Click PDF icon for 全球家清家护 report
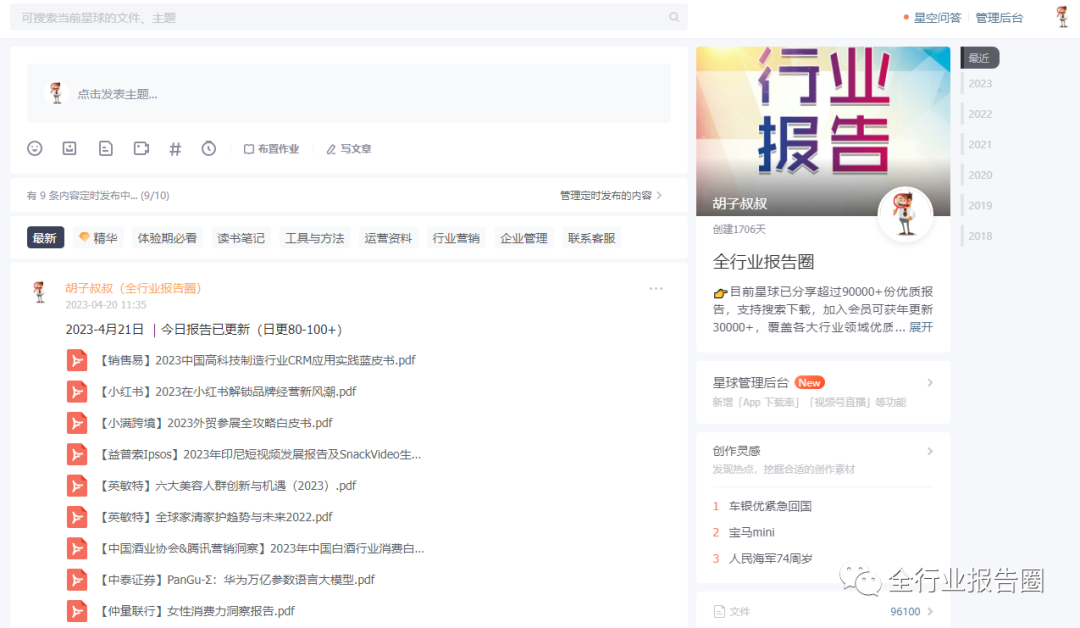1080x628 pixels. (77, 517)
